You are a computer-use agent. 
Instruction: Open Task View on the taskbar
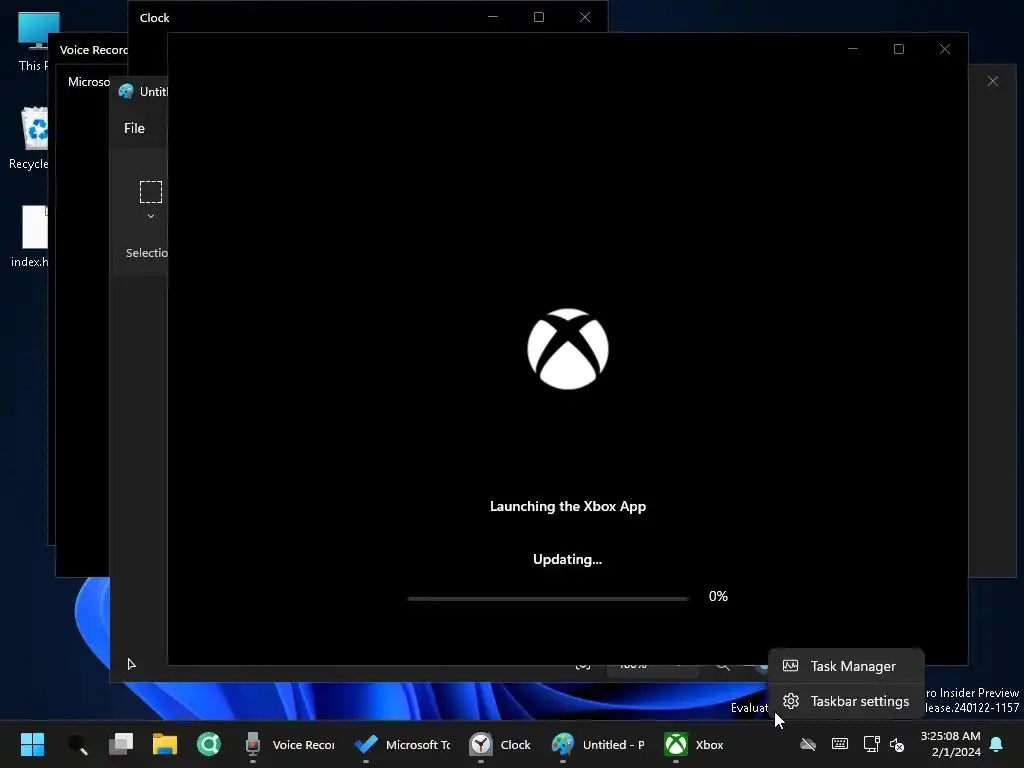121,744
